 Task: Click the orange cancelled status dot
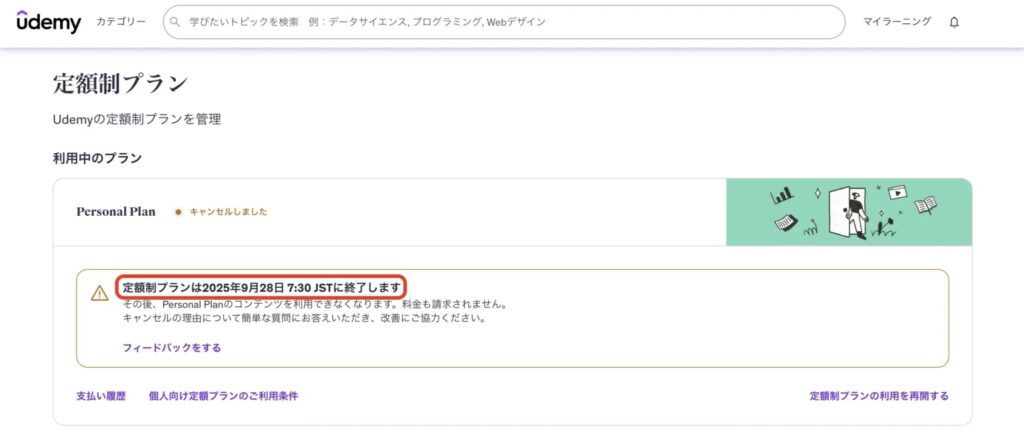(x=178, y=212)
